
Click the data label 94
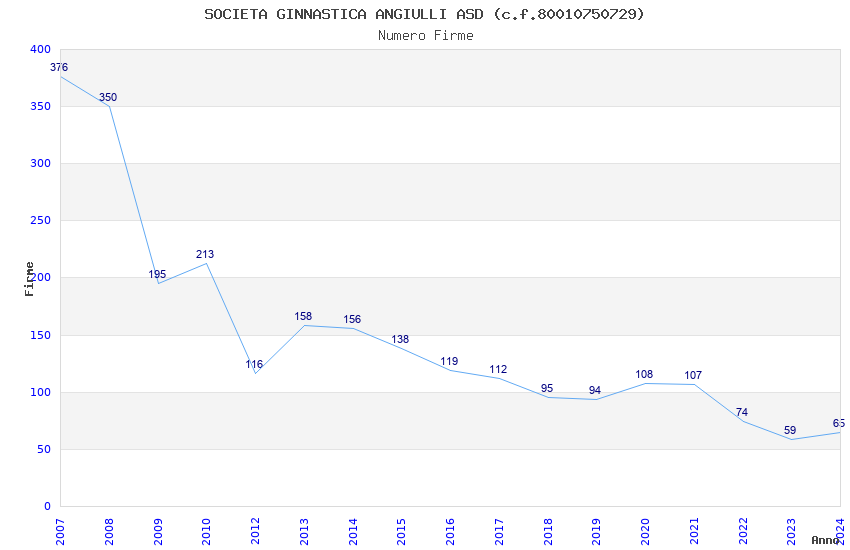tap(595, 390)
